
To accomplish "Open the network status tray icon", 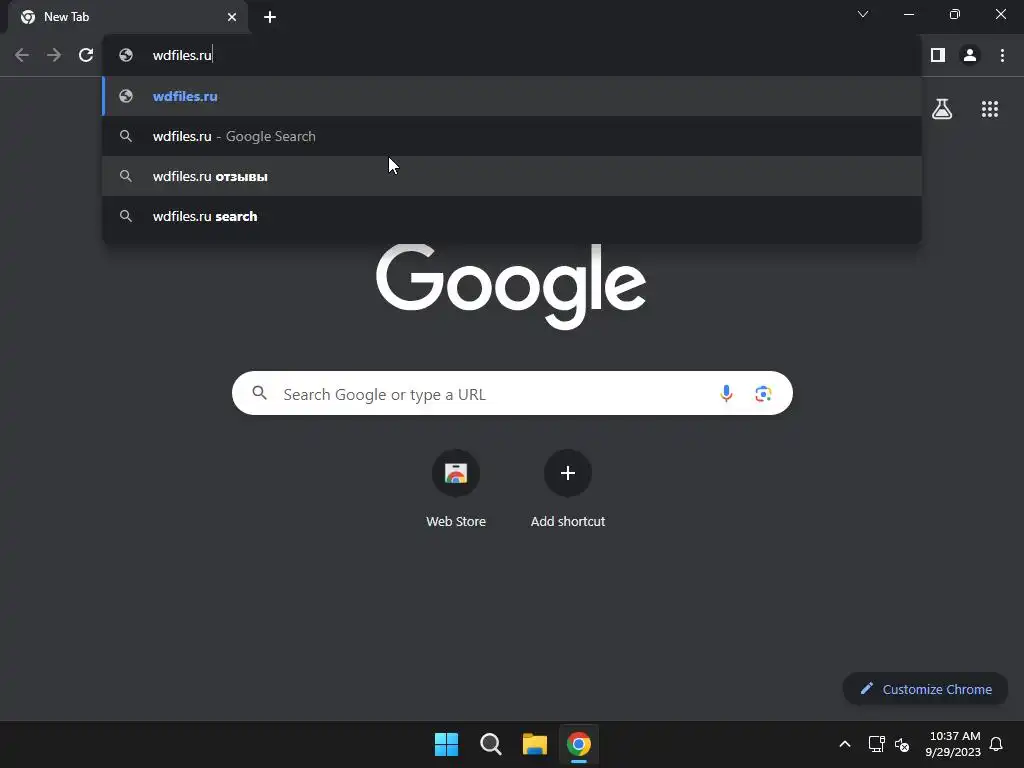I will [x=876, y=744].
